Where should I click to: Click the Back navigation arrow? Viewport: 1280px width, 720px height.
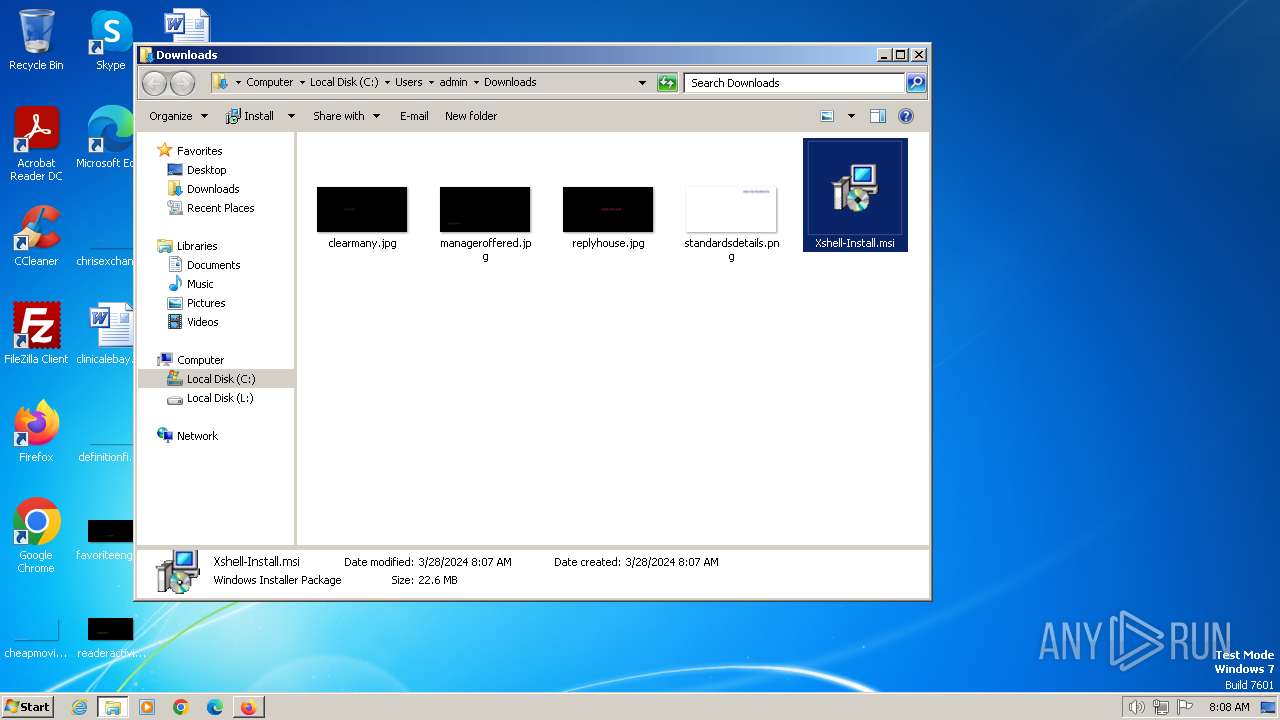155,83
